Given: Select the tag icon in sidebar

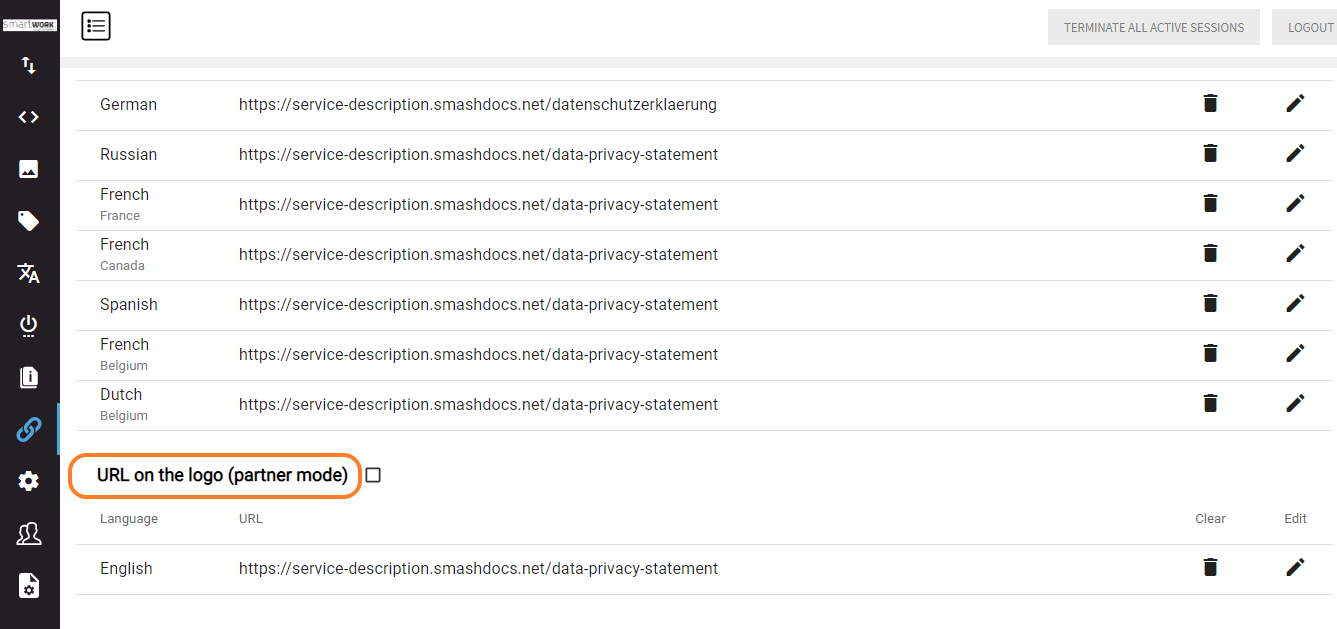Looking at the screenshot, I should pyautogui.click(x=29, y=221).
